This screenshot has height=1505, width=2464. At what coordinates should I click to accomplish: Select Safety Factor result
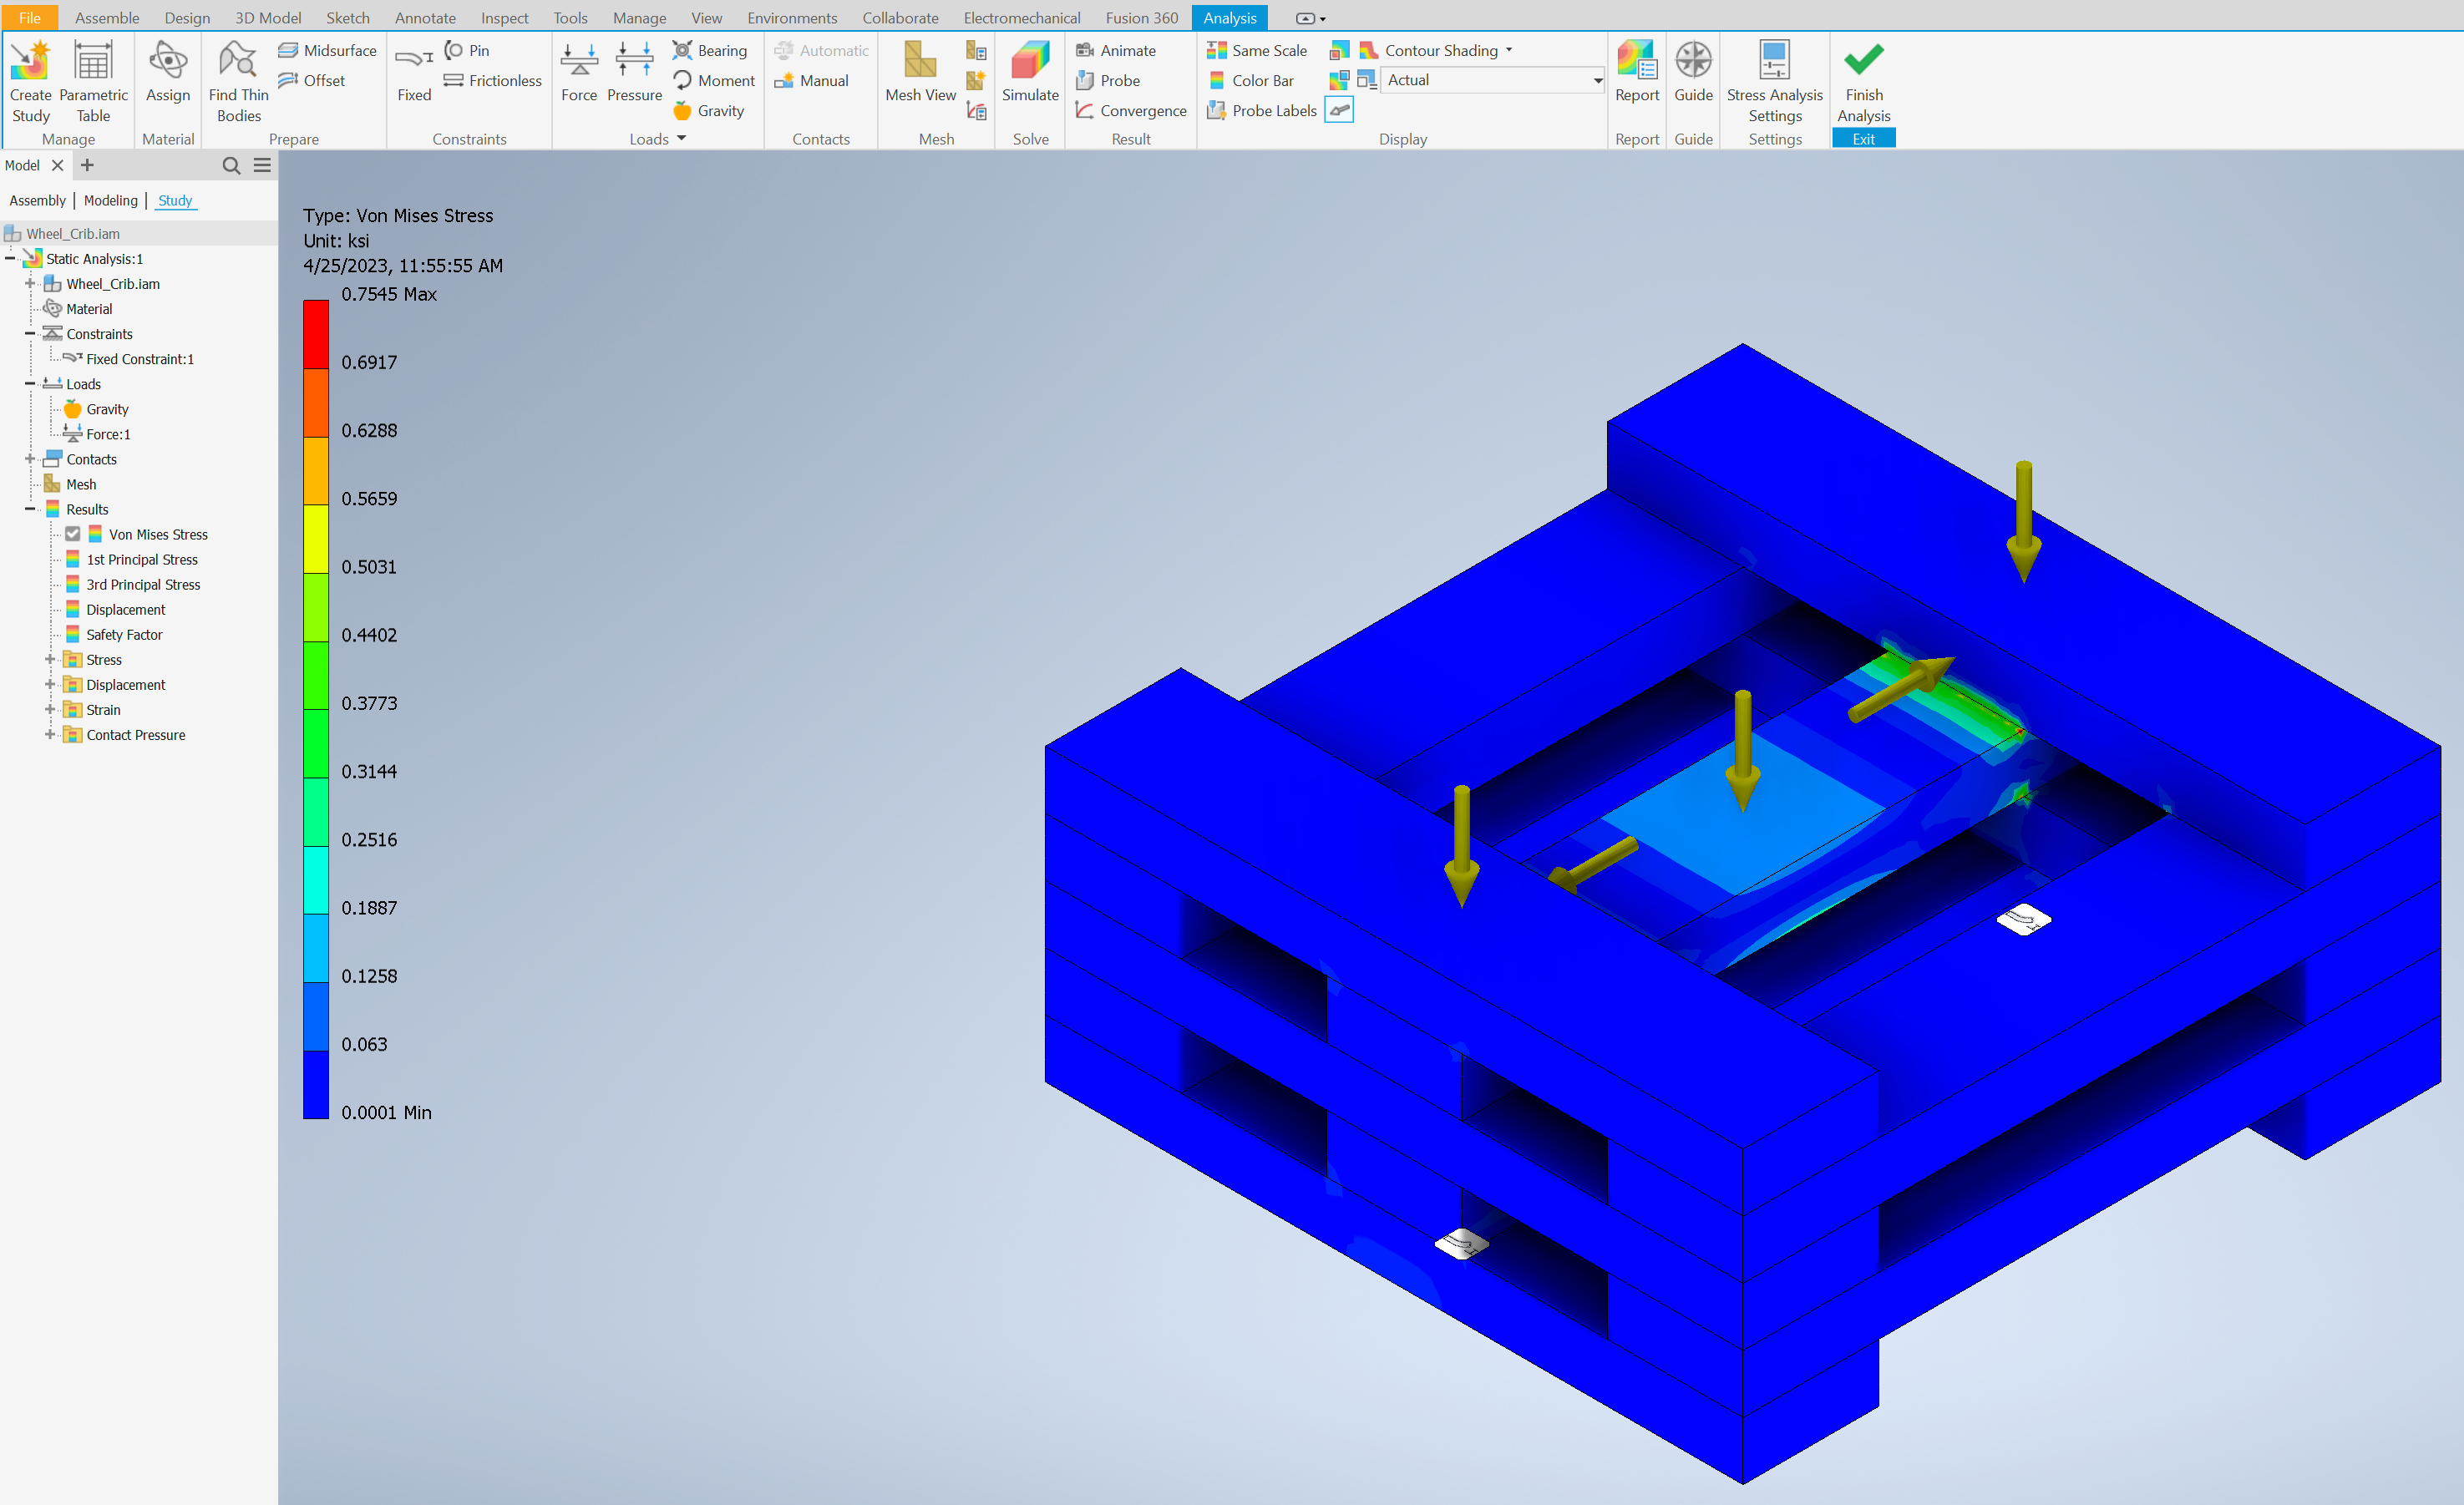tap(124, 634)
